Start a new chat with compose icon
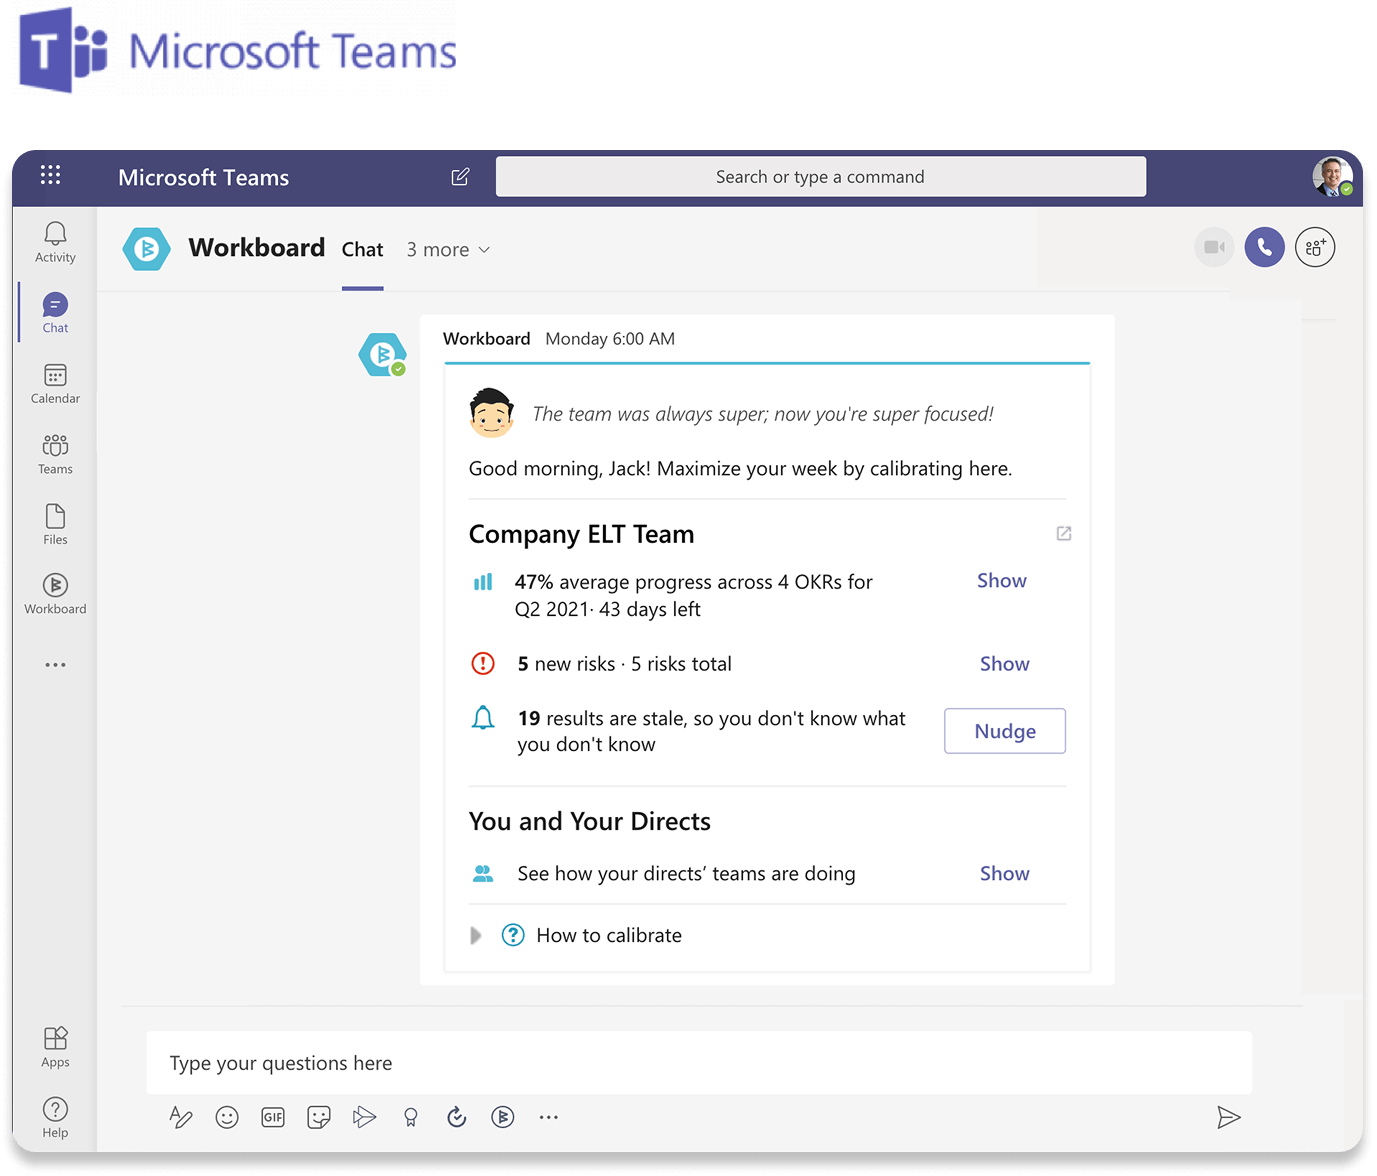This screenshot has width=1377, height=1176. tap(460, 177)
